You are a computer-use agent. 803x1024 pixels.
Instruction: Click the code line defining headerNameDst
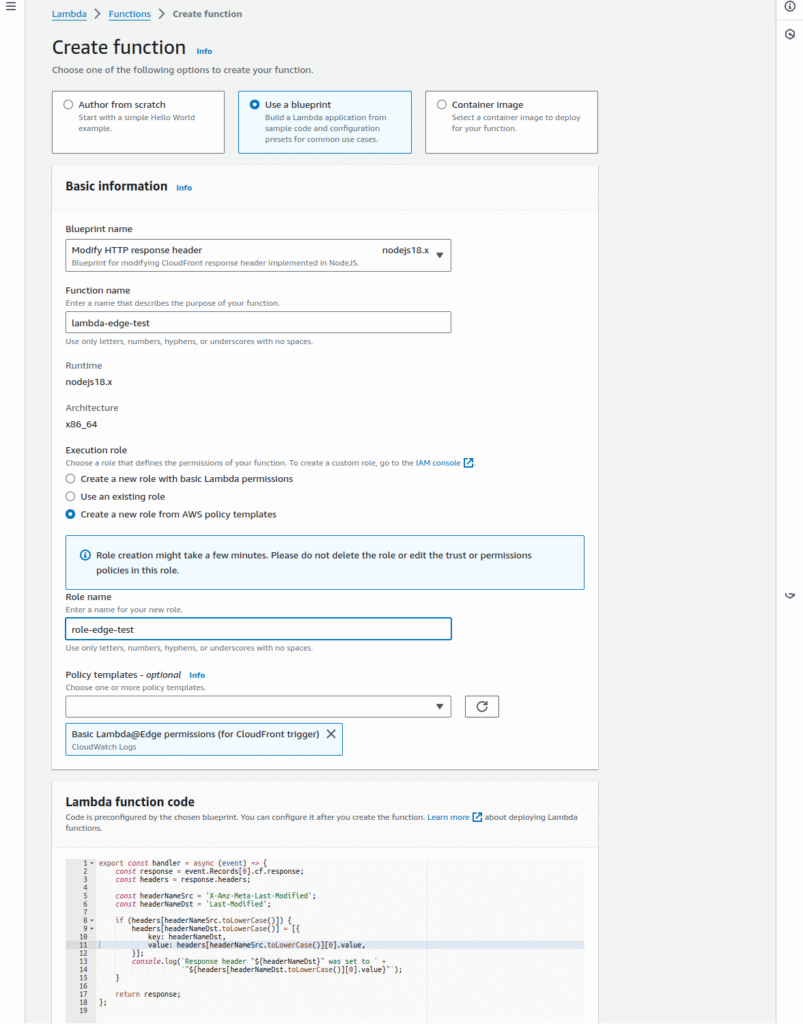[193, 904]
